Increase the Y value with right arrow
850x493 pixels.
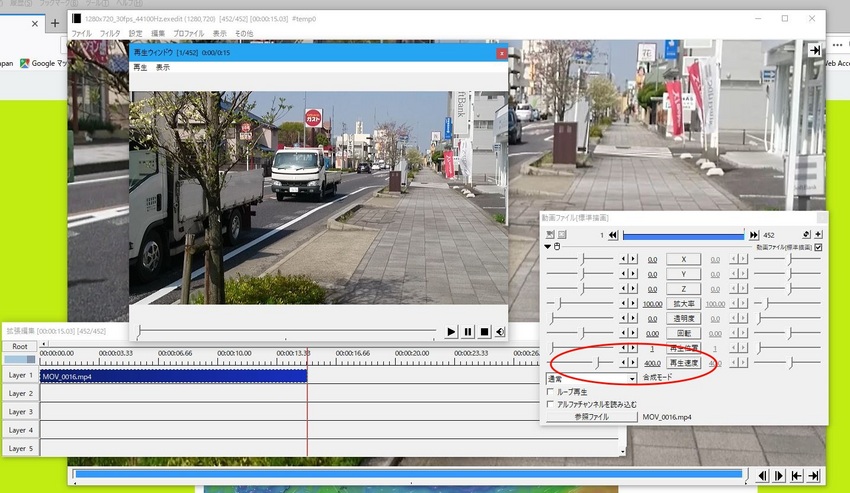pos(633,274)
